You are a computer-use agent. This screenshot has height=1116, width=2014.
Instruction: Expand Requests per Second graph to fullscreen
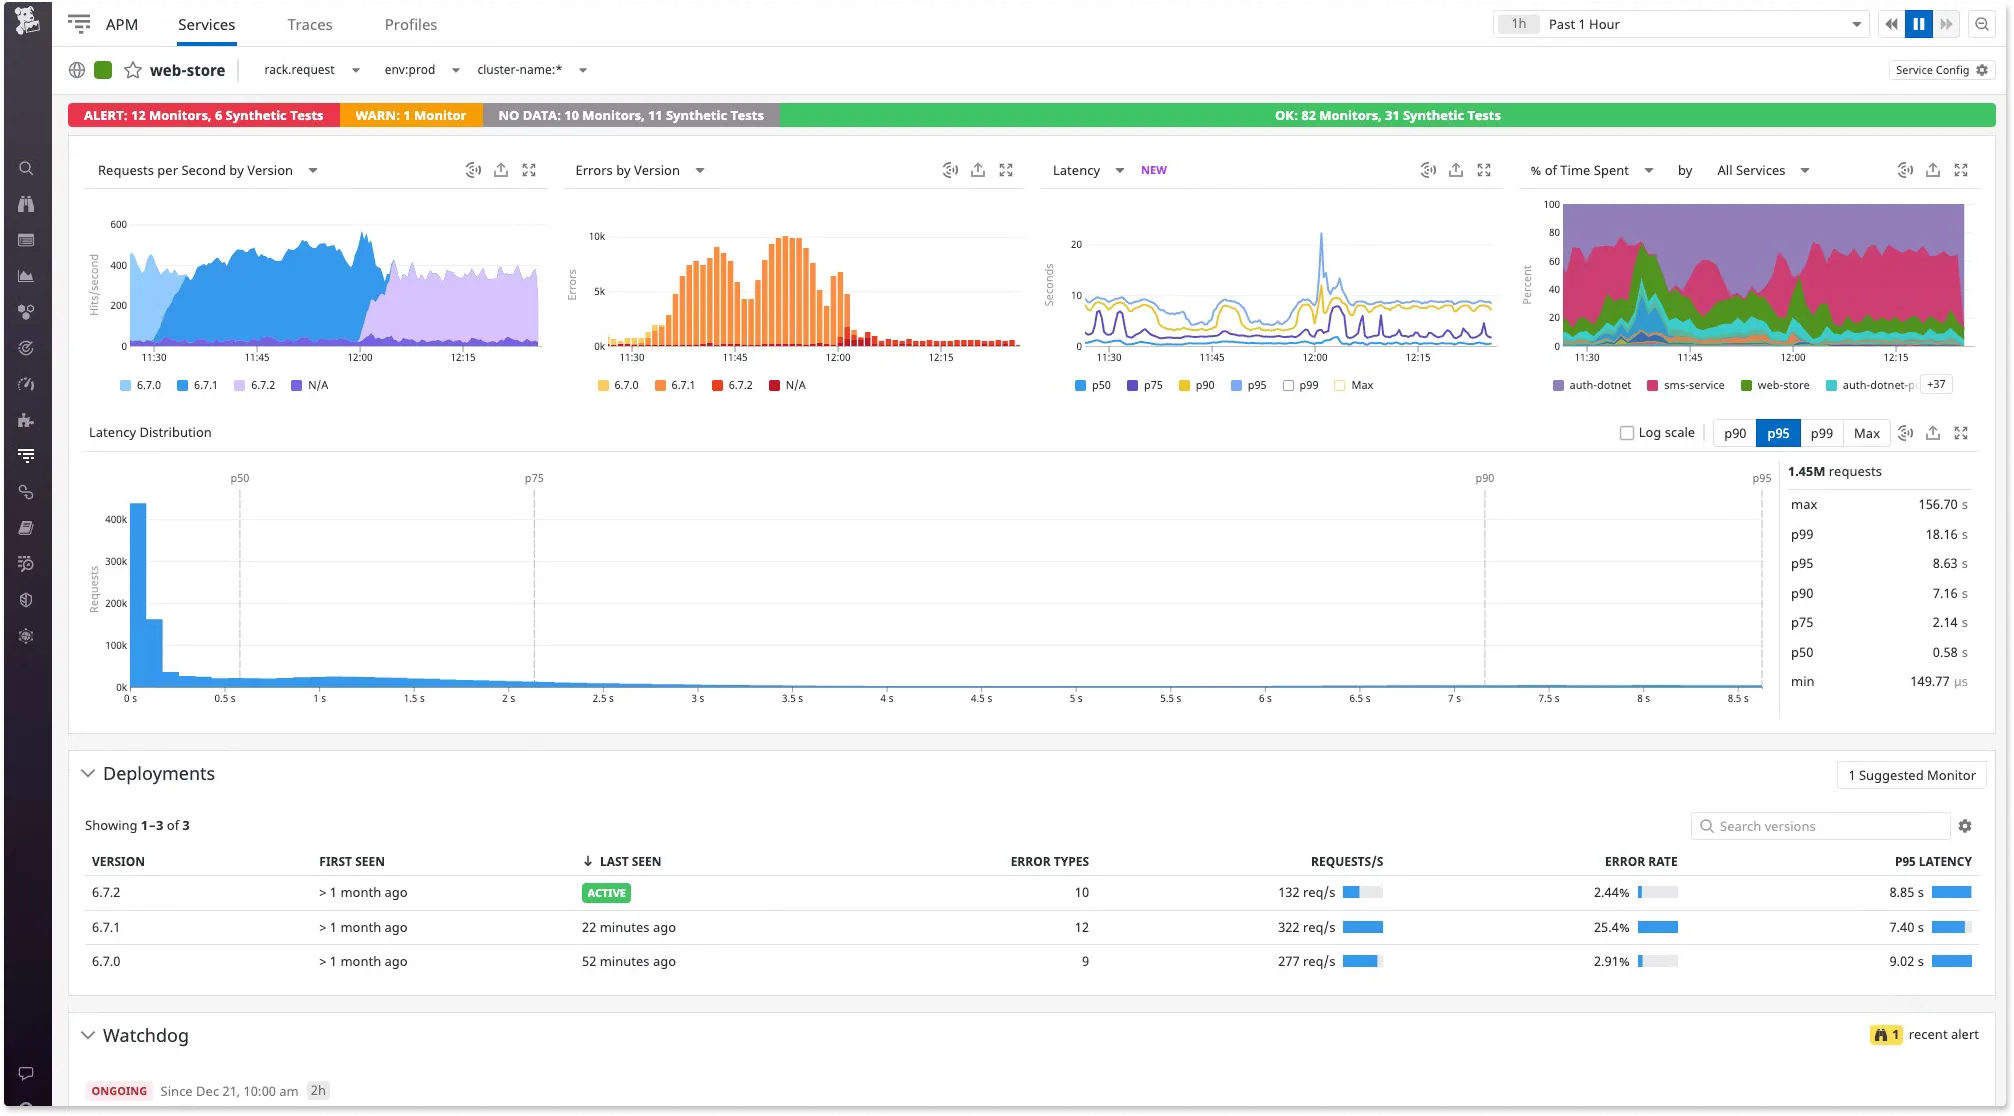tap(529, 170)
